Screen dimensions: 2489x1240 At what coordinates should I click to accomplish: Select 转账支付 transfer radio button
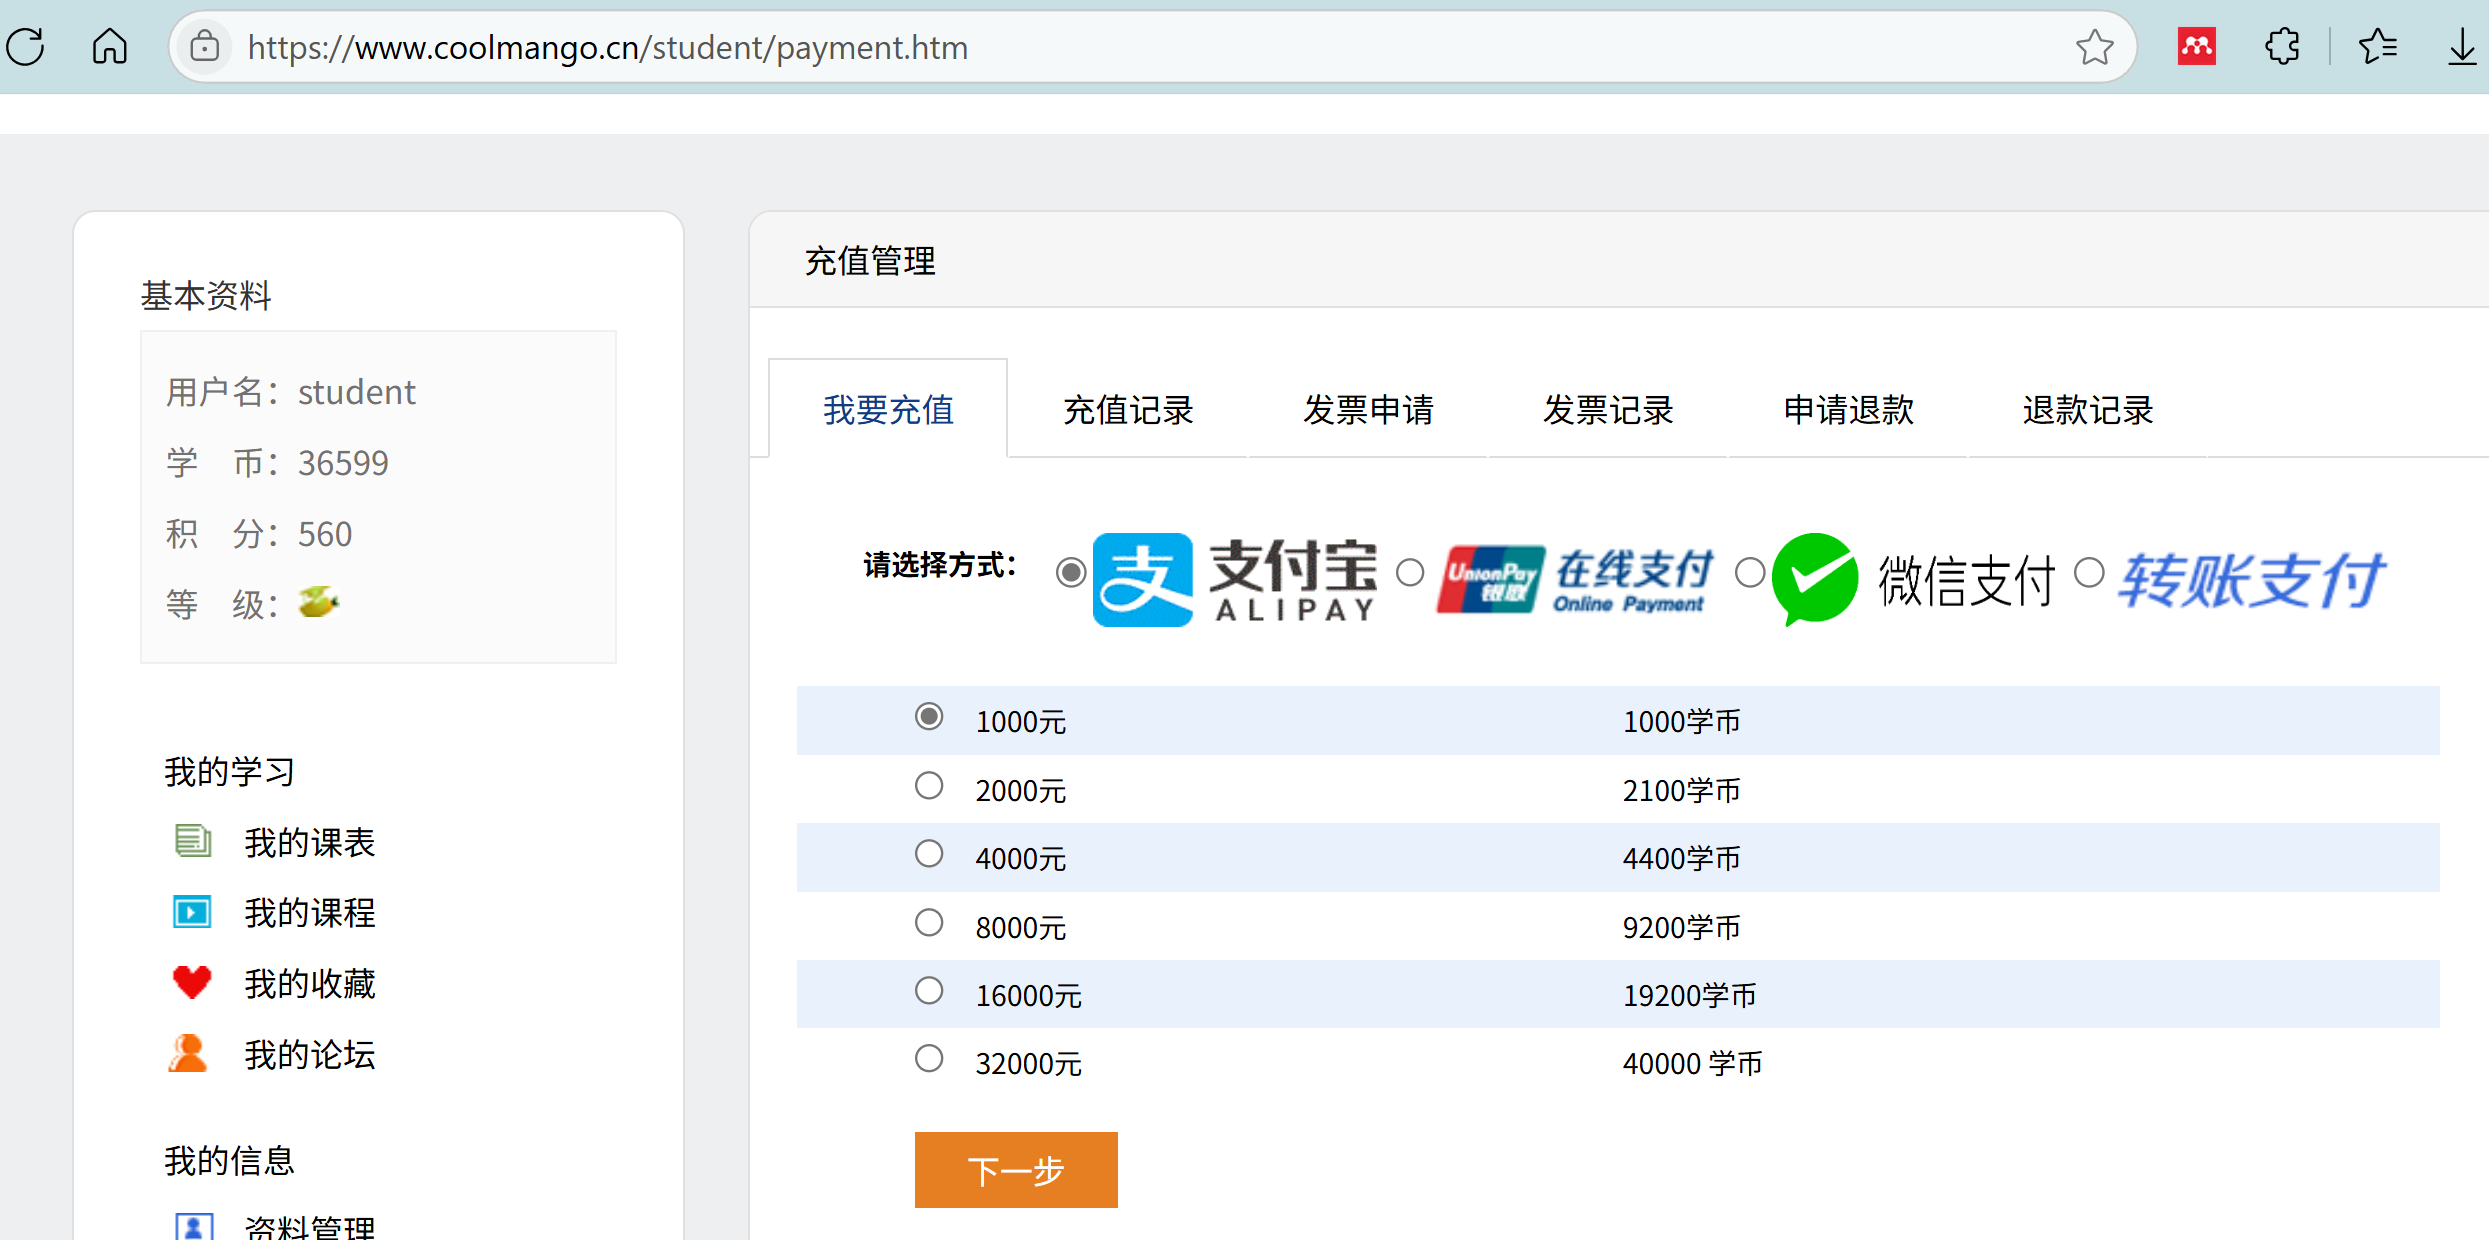coord(2089,573)
